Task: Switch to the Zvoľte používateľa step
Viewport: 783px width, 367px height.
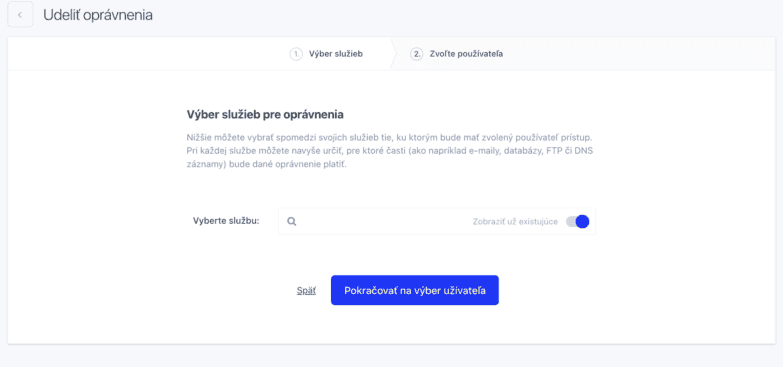Action: [466, 54]
